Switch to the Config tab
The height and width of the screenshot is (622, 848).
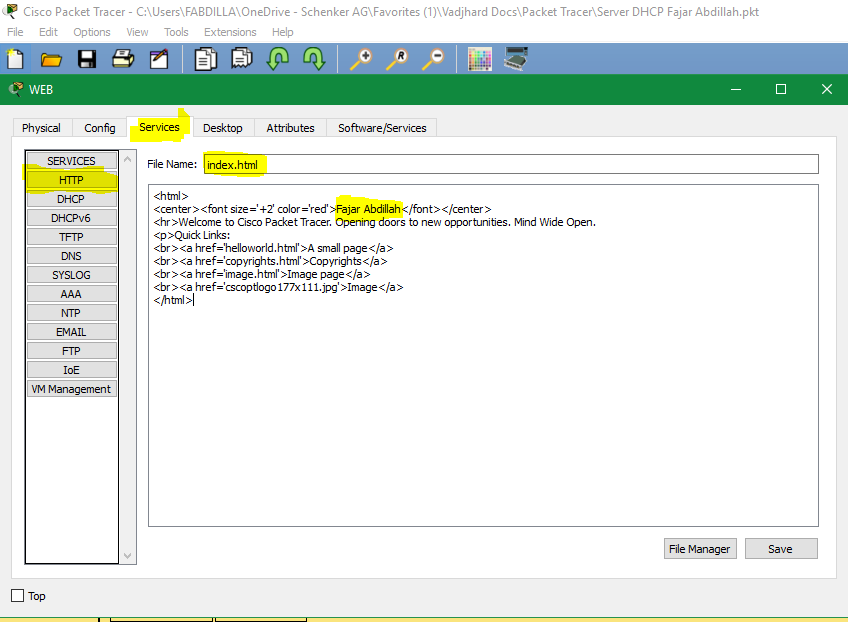(x=100, y=128)
